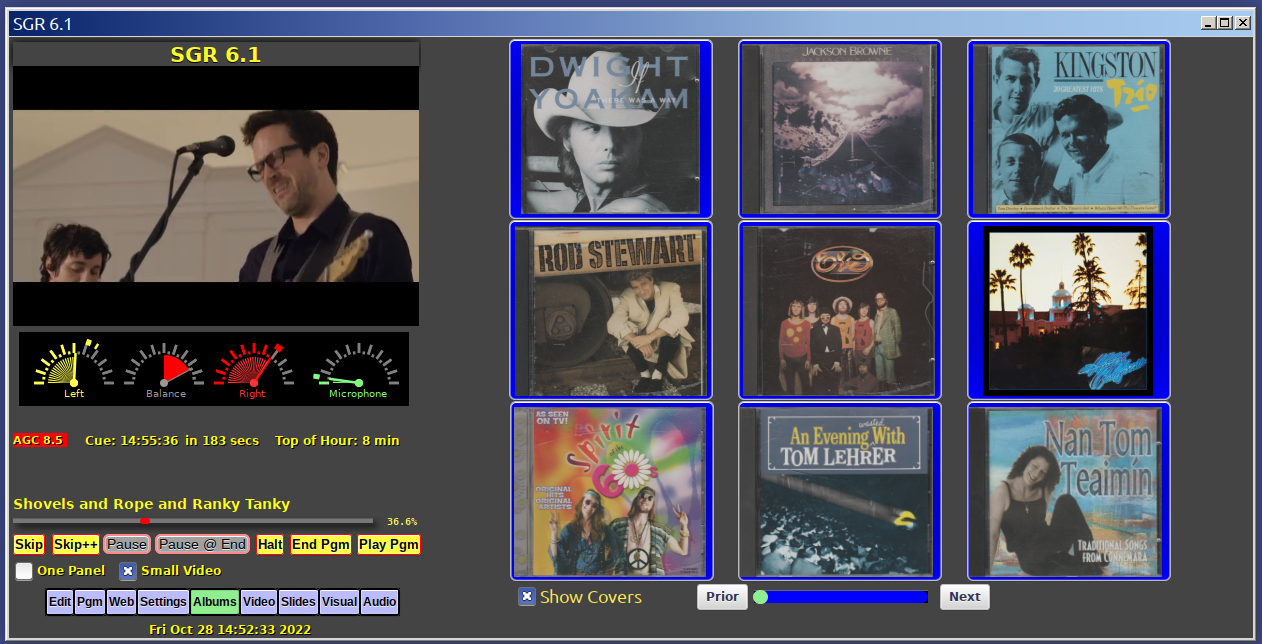Go to Prior album page

click(722, 597)
